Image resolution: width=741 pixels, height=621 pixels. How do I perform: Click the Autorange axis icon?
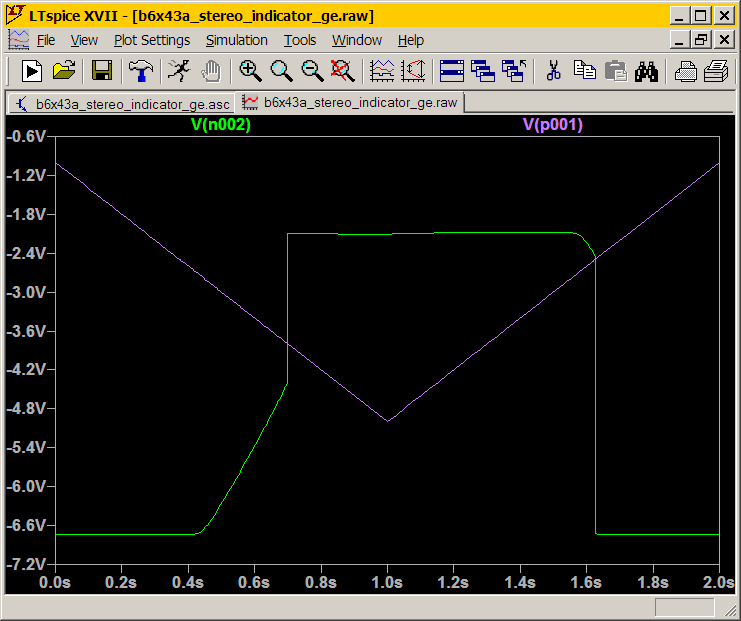click(x=413, y=71)
